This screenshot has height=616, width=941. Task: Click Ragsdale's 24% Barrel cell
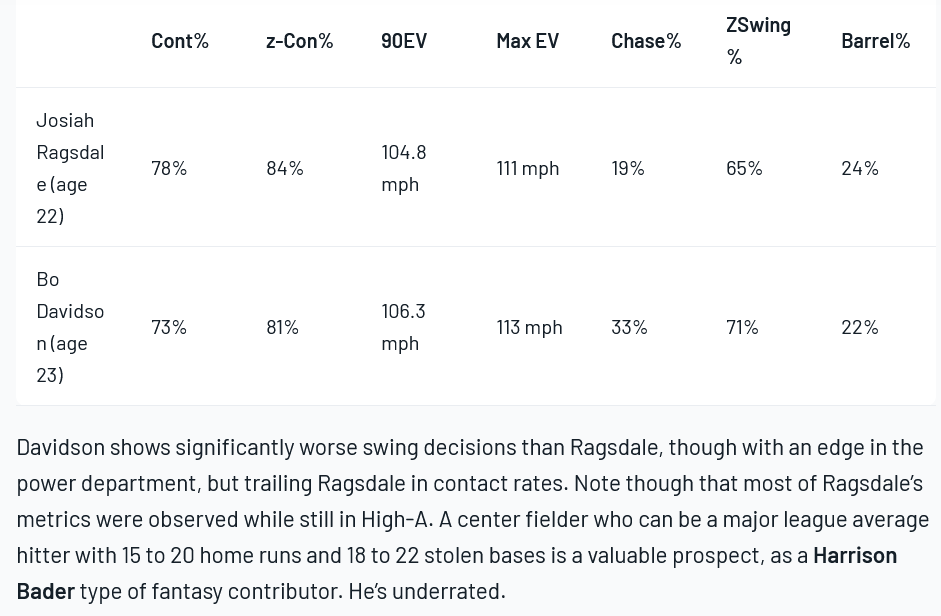click(x=860, y=168)
